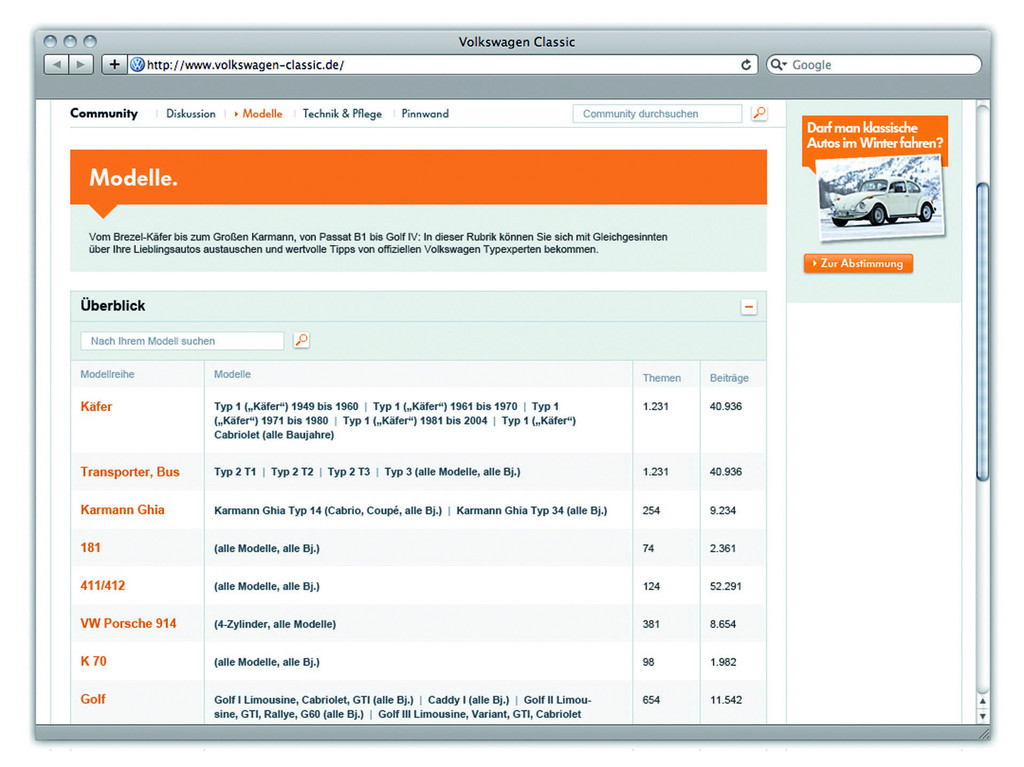The height and width of the screenshot is (767, 1024).
Task: Open the 411/412 model series
Action: pyautogui.click(x=103, y=585)
